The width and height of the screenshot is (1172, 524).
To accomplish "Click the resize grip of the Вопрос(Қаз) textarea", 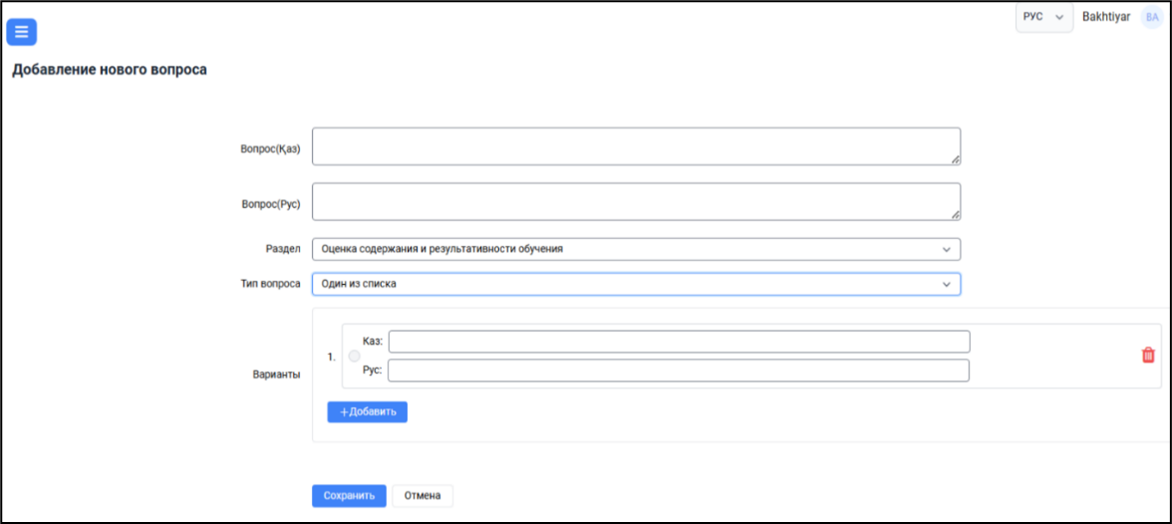I will point(955,159).
